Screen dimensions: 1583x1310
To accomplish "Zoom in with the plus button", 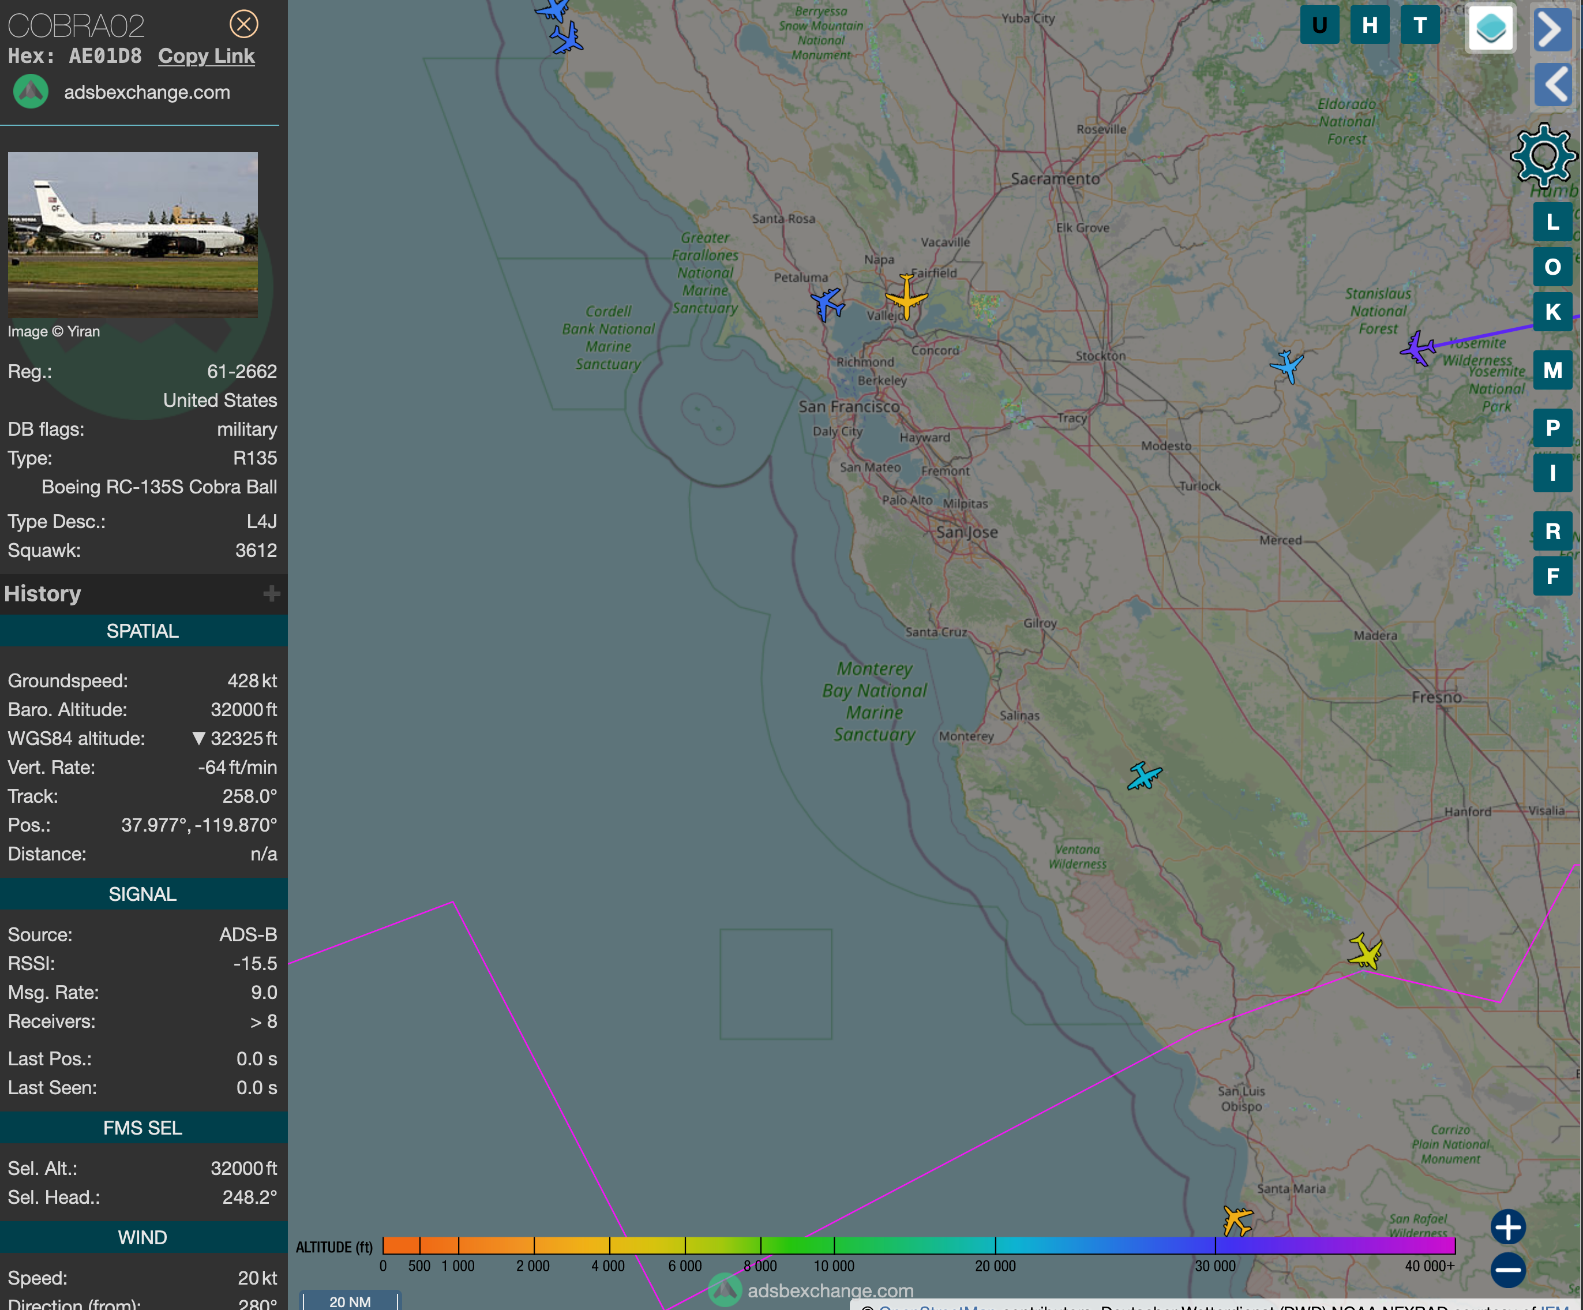I will [1507, 1226].
